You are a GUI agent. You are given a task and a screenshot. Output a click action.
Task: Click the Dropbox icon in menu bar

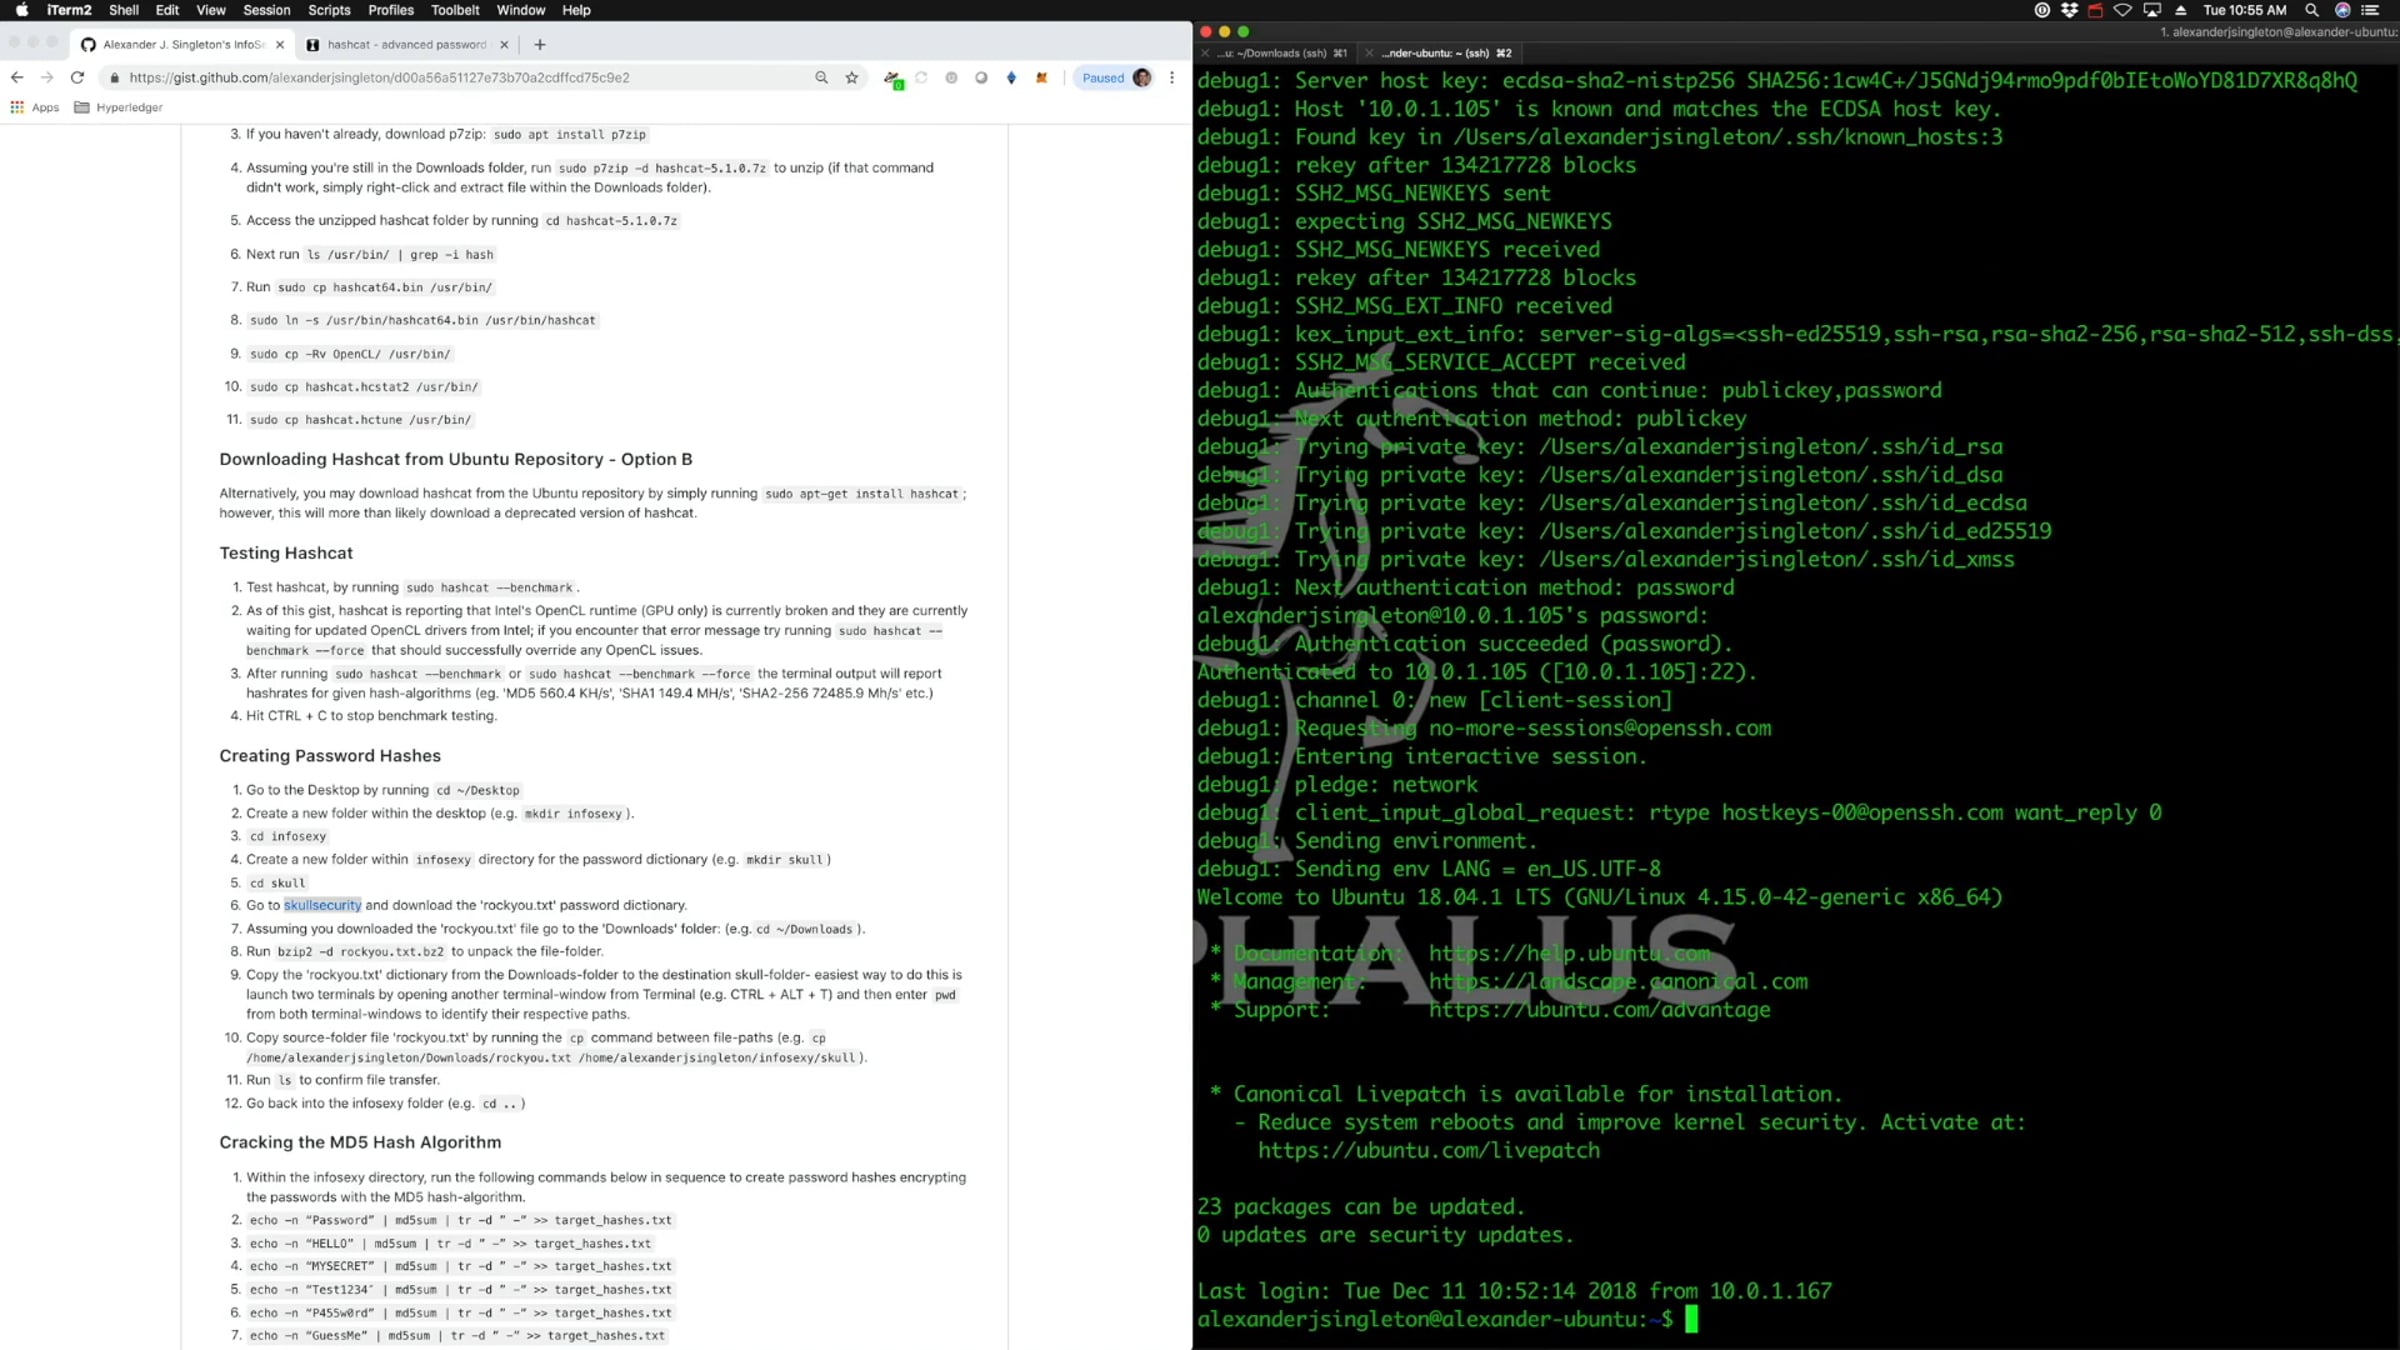coord(2069,10)
